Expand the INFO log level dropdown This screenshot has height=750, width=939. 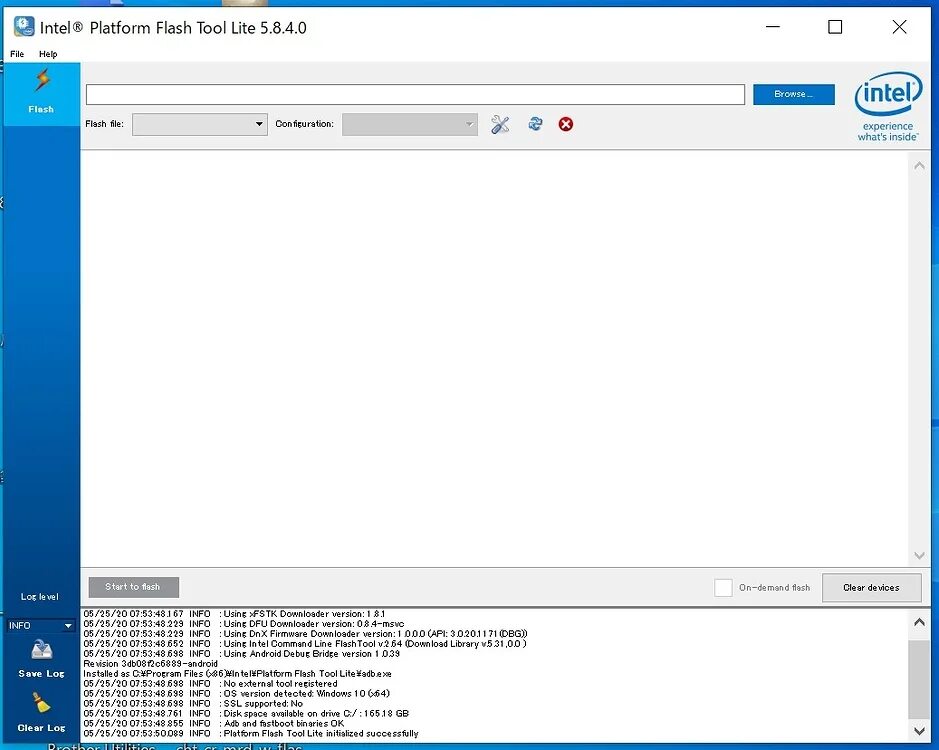pyautogui.click(x=41, y=625)
